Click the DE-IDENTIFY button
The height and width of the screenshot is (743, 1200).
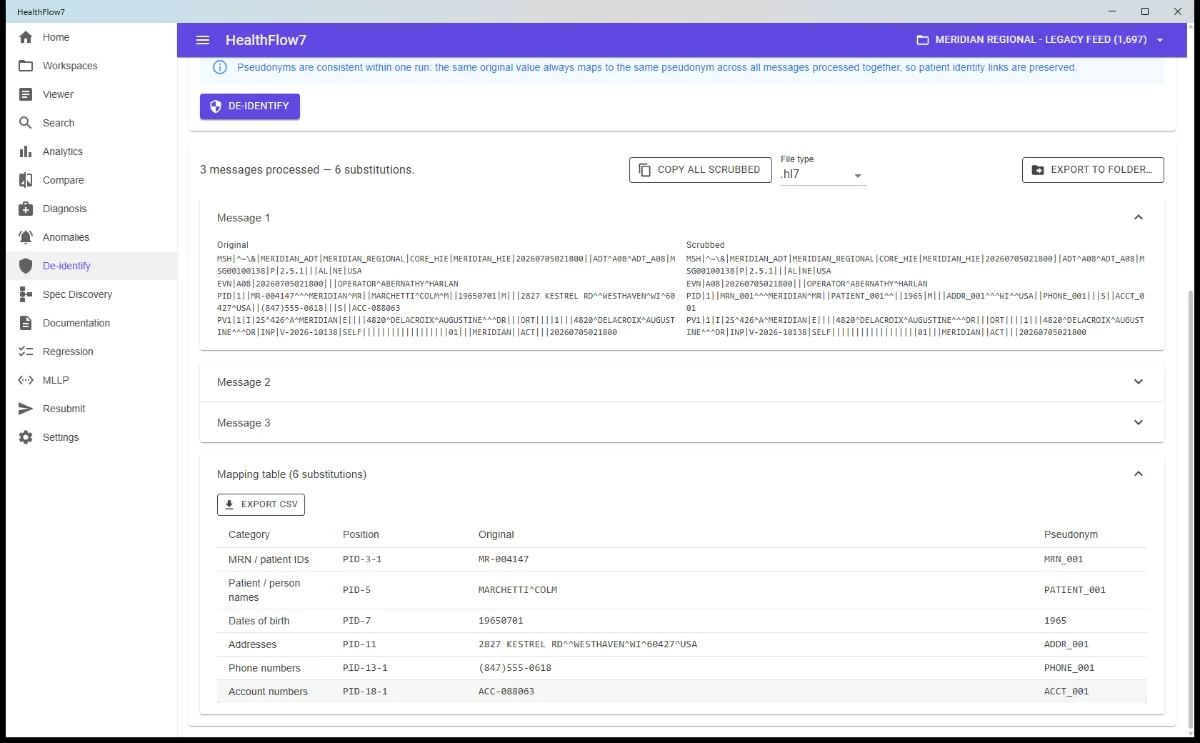click(x=250, y=106)
